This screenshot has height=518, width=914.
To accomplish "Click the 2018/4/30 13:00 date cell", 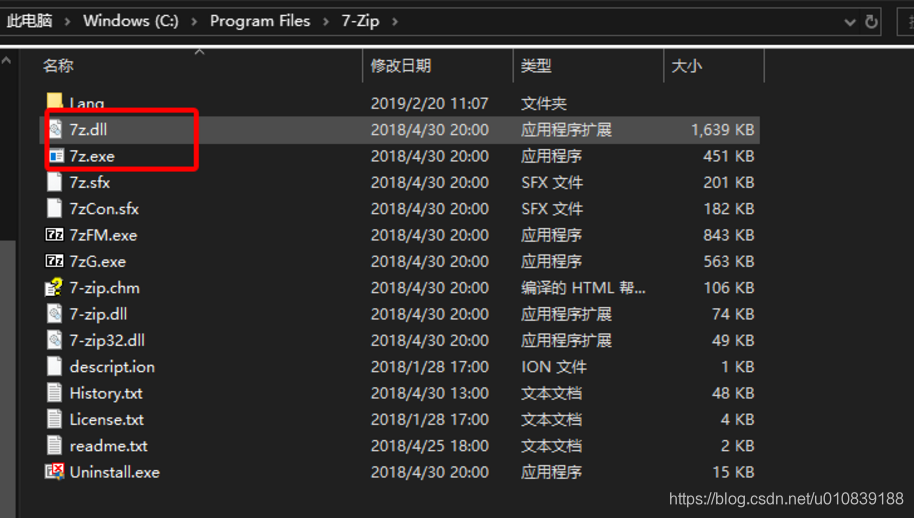I will 430,393.
